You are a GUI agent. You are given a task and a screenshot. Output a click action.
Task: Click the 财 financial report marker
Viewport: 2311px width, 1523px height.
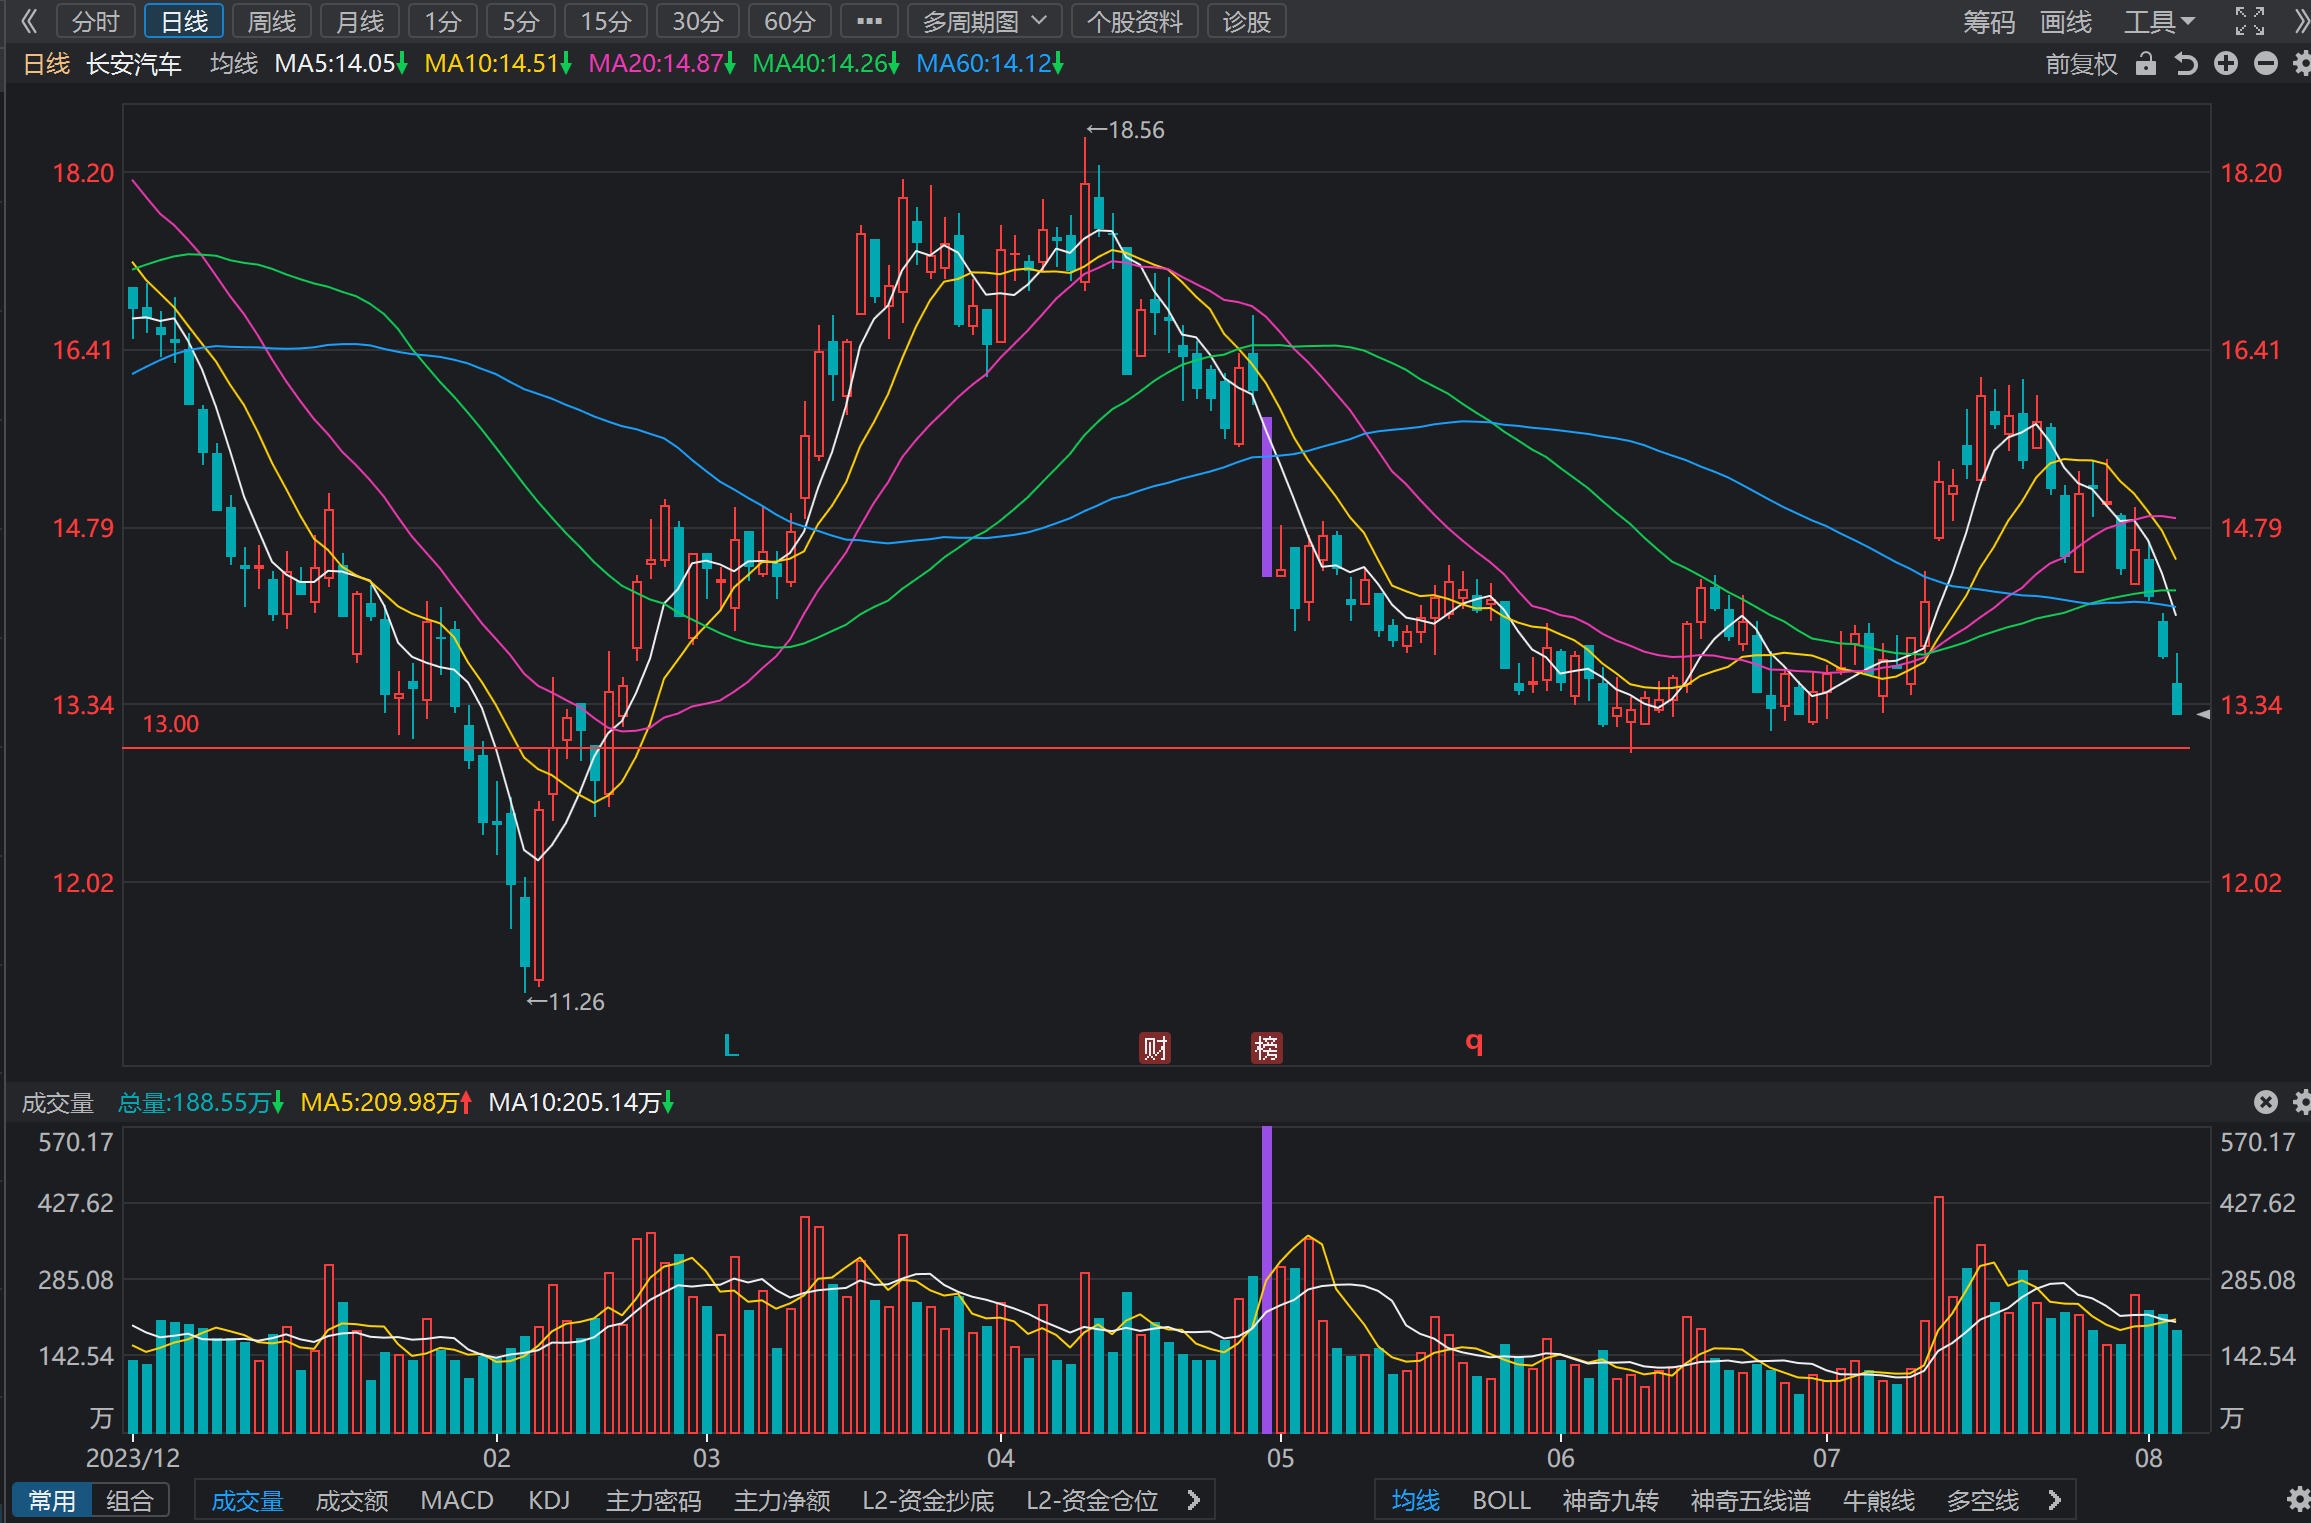point(1155,1048)
